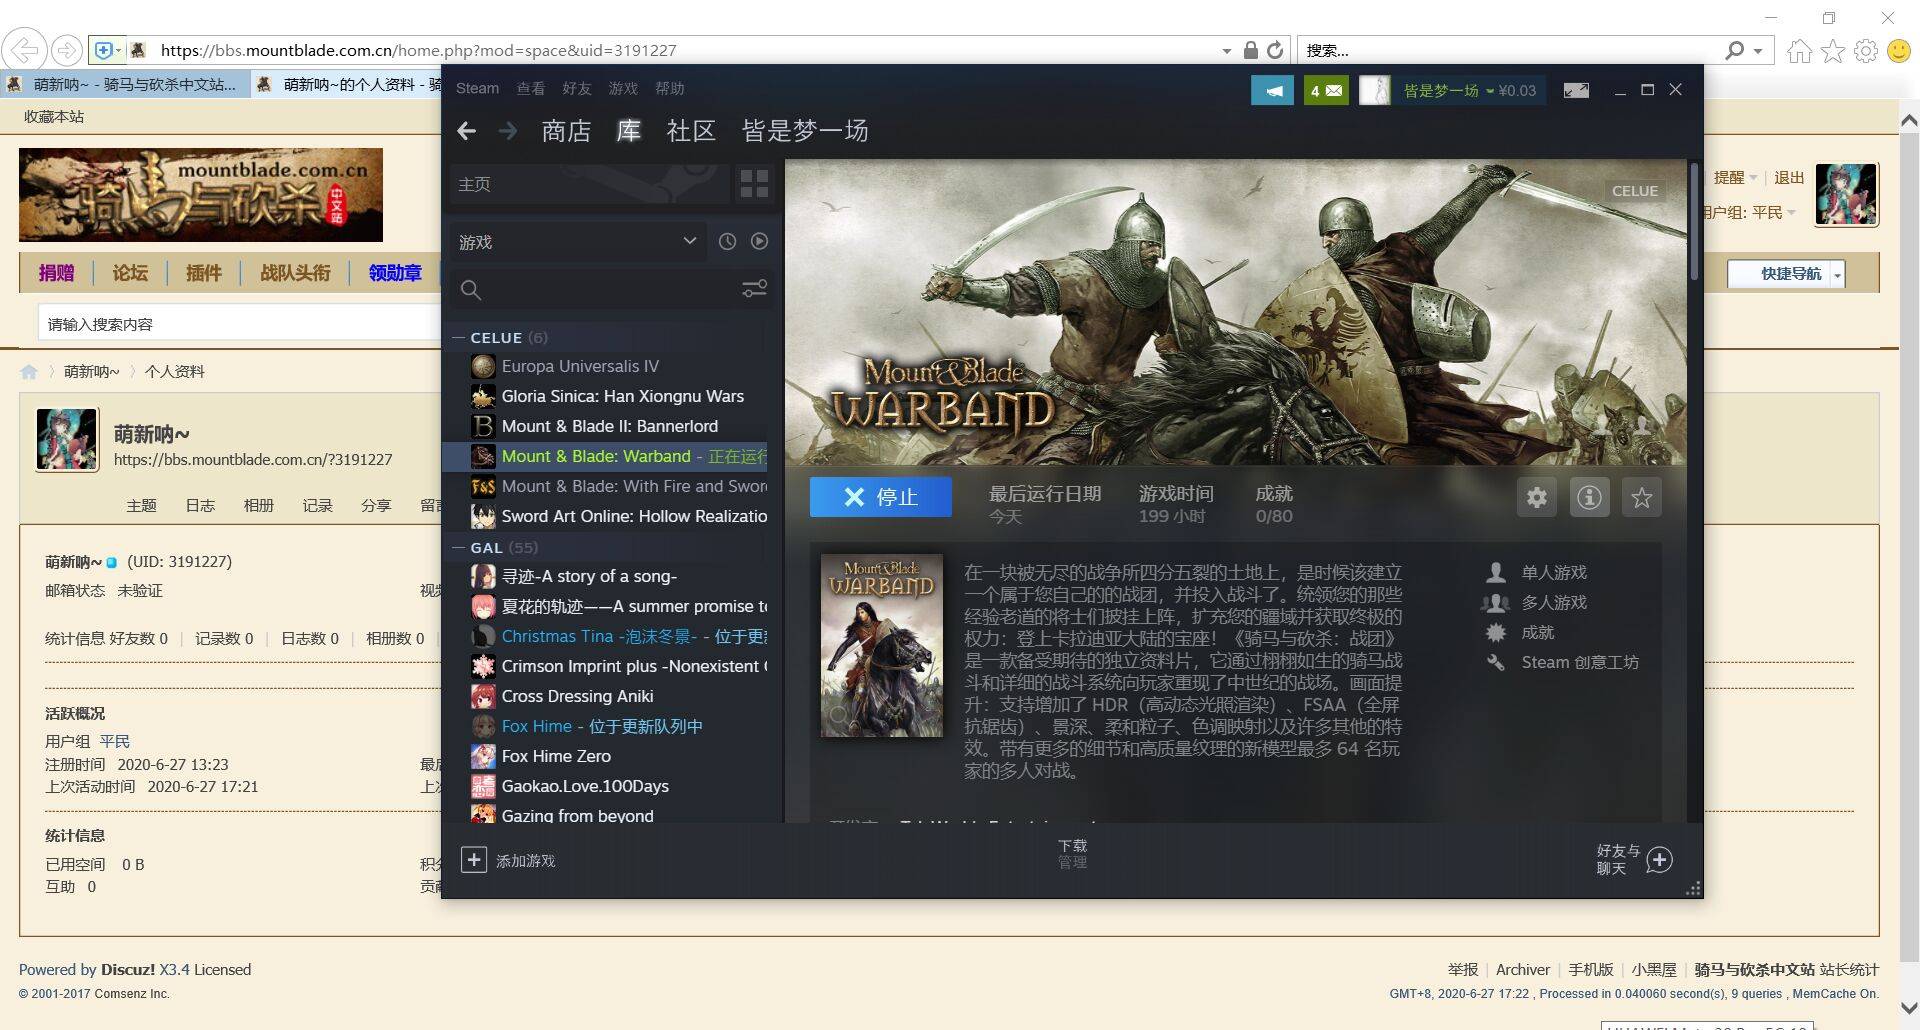The height and width of the screenshot is (1030, 1920).
Task: Favorite Warband with the star icon
Action: coord(1641,497)
